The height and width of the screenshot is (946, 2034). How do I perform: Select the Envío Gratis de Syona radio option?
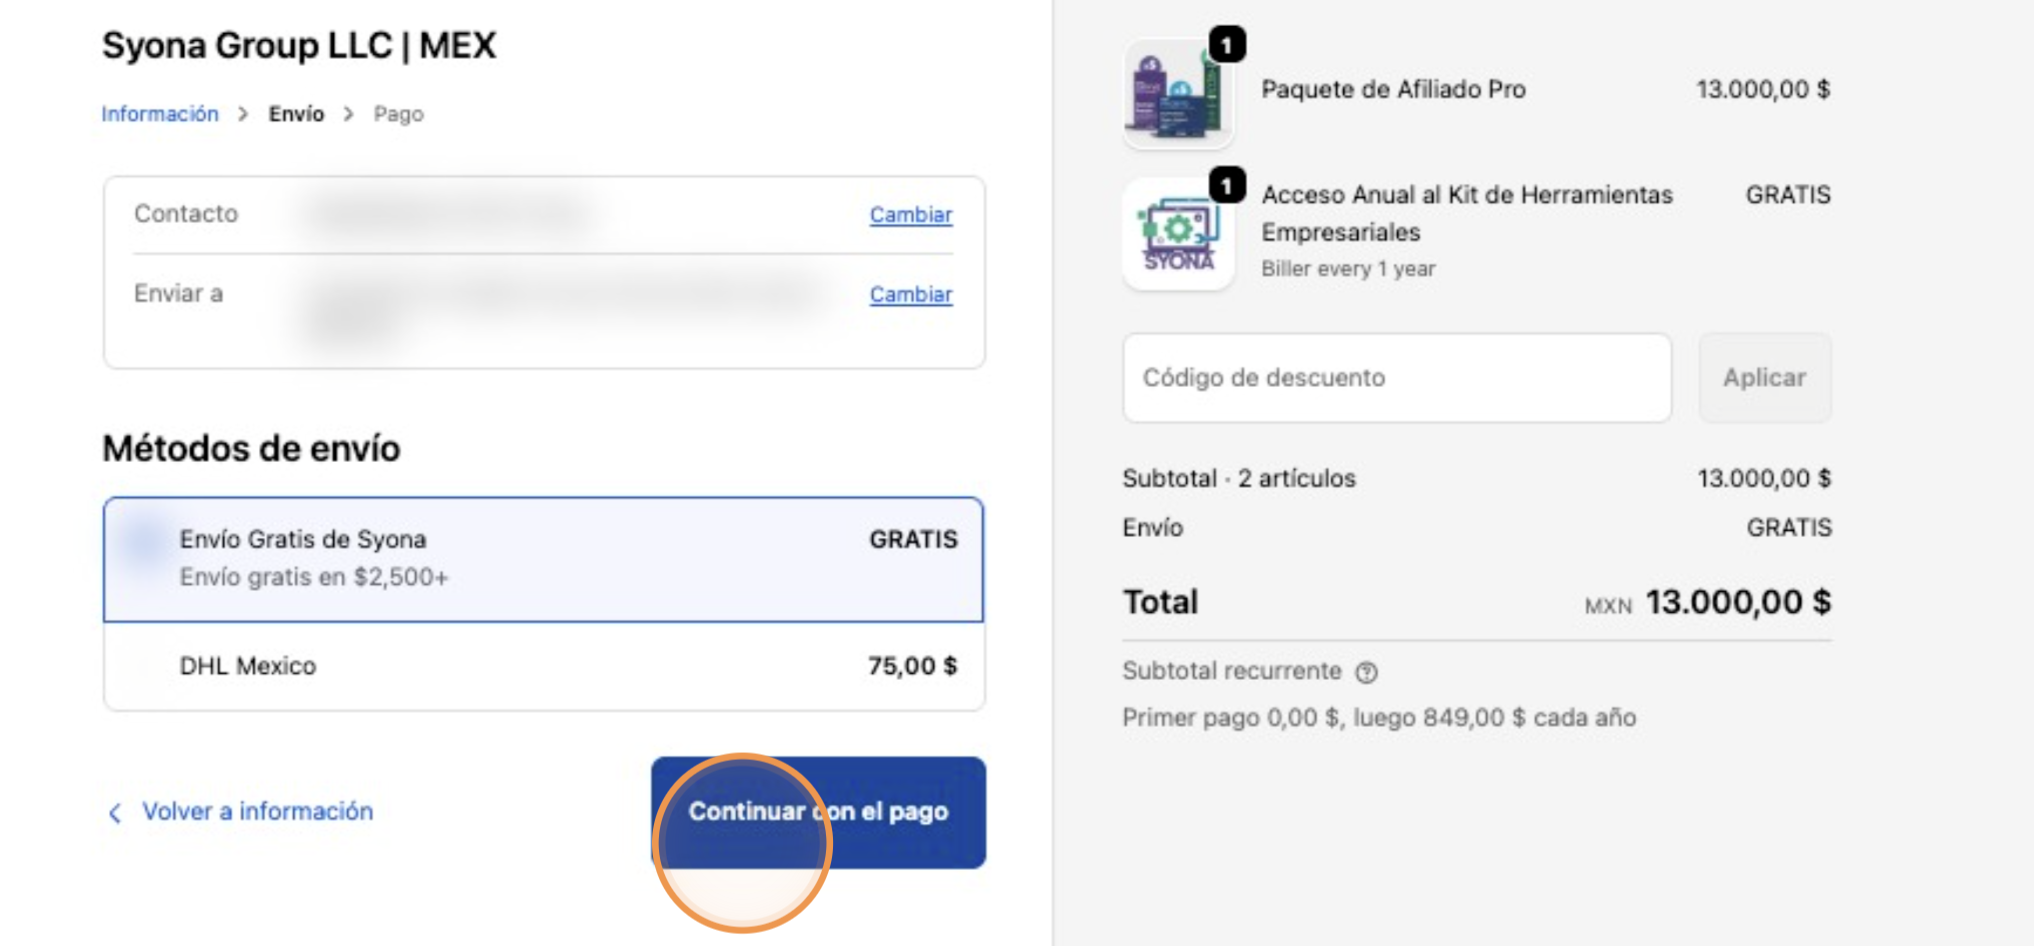(145, 541)
